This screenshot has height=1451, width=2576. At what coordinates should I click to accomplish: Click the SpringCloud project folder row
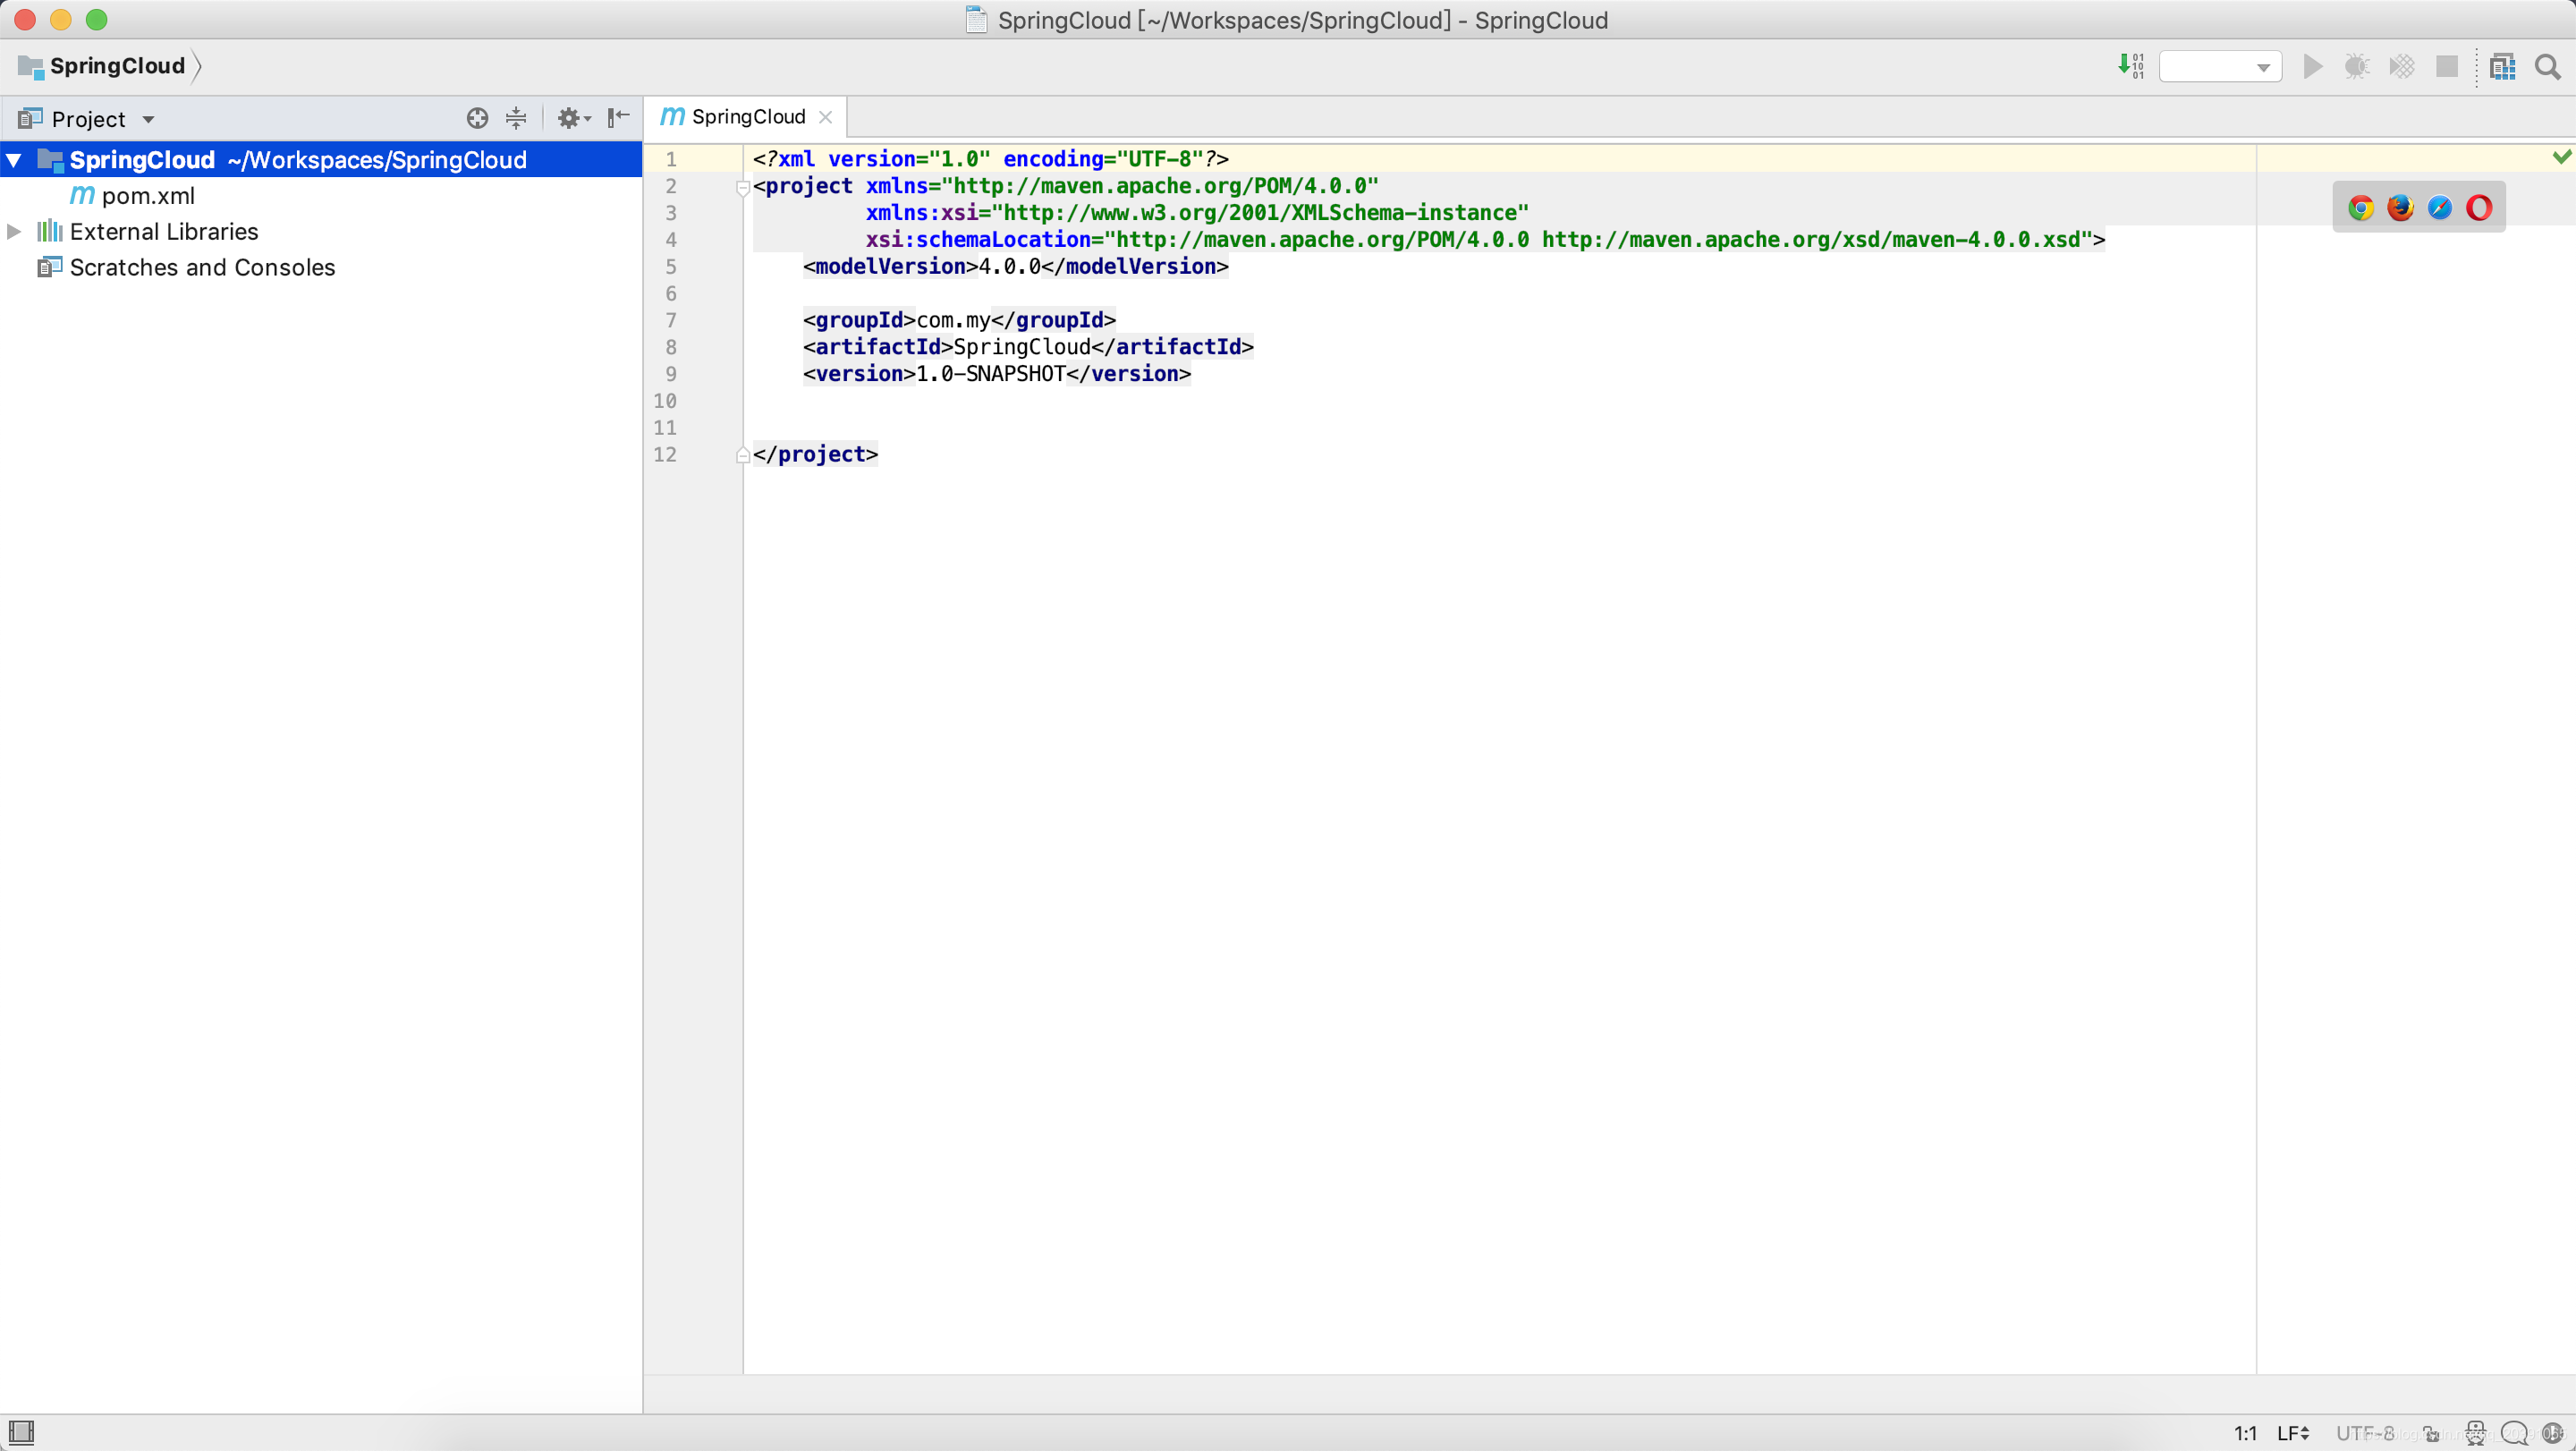pyautogui.click(x=320, y=160)
